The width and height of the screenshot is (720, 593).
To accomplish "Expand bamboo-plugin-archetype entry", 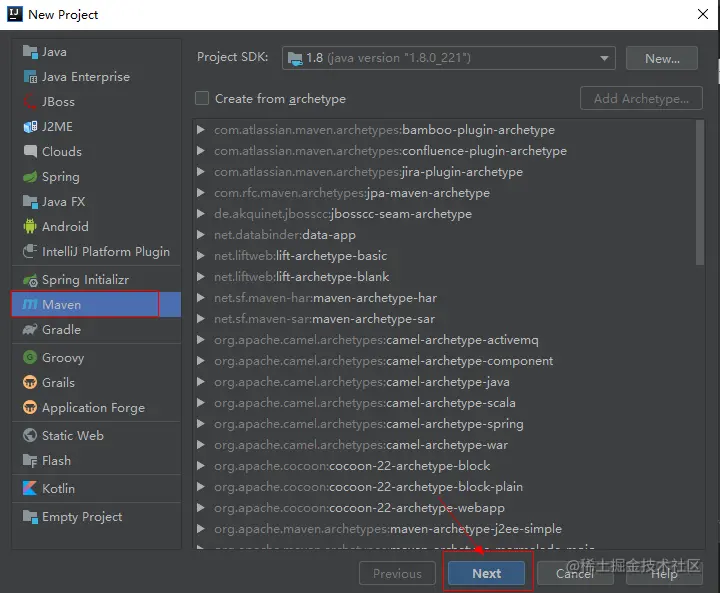I will 201,130.
